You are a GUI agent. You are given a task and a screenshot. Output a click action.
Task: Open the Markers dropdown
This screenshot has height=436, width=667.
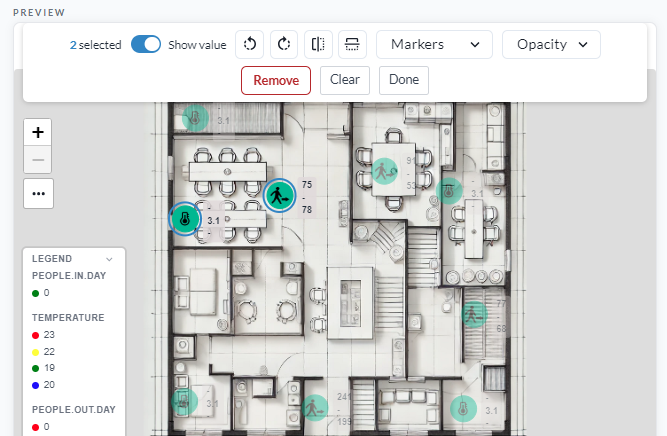(434, 44)
